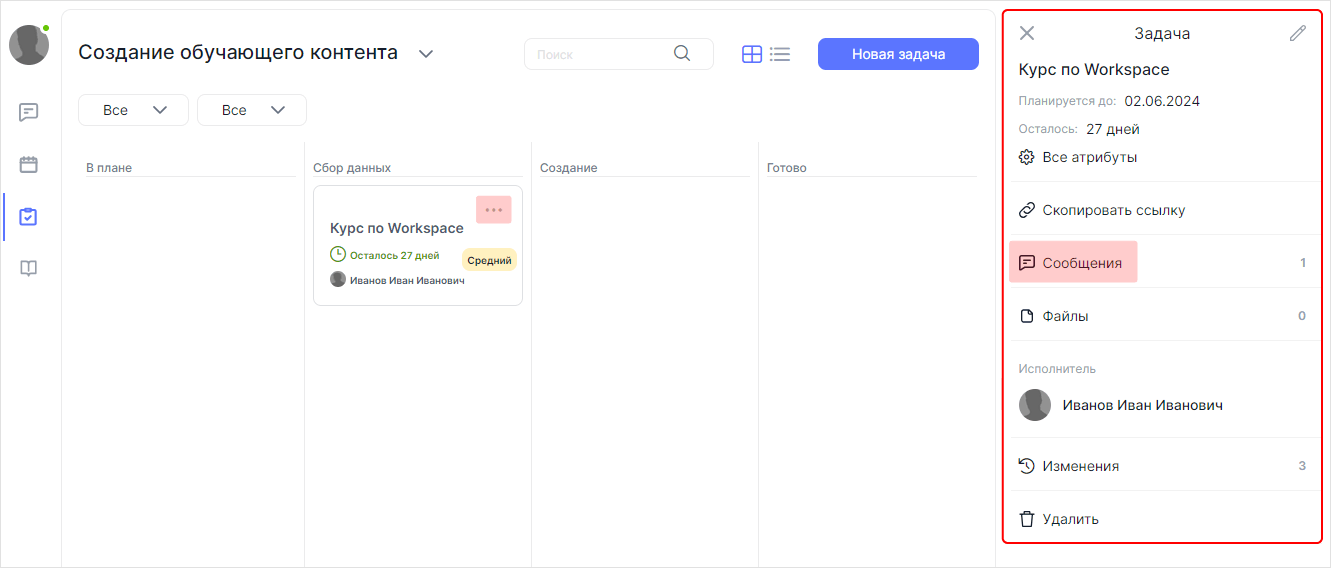
Task: Switch to list view
Action: (780, 54)
